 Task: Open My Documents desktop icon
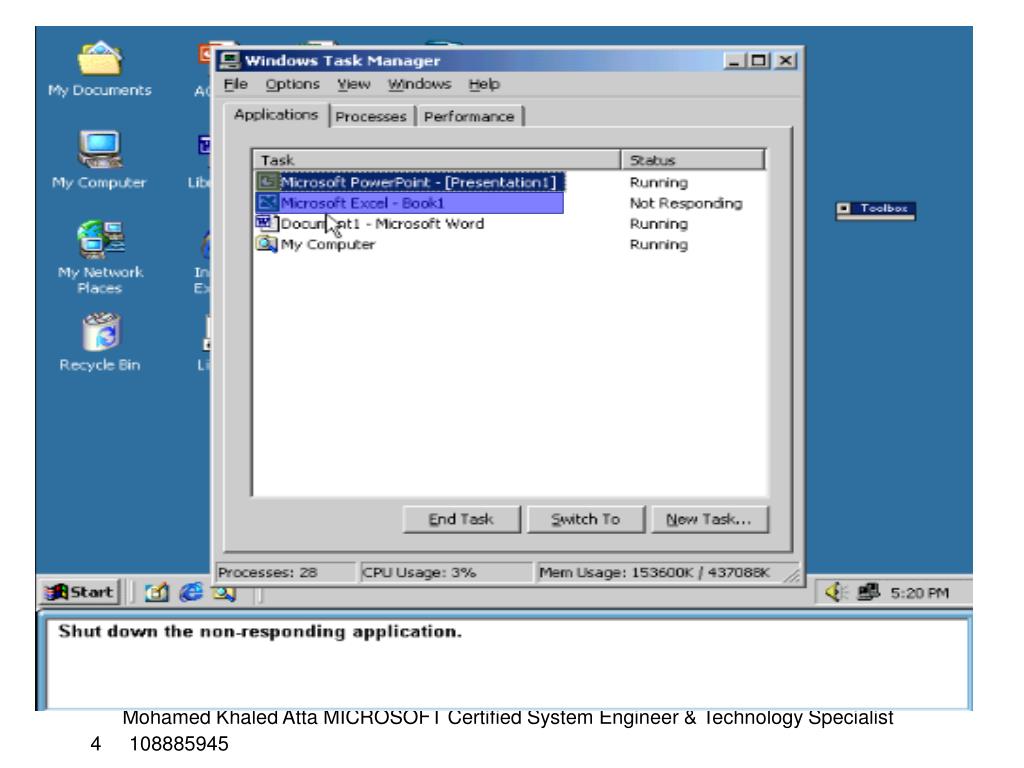pos(99,69)
